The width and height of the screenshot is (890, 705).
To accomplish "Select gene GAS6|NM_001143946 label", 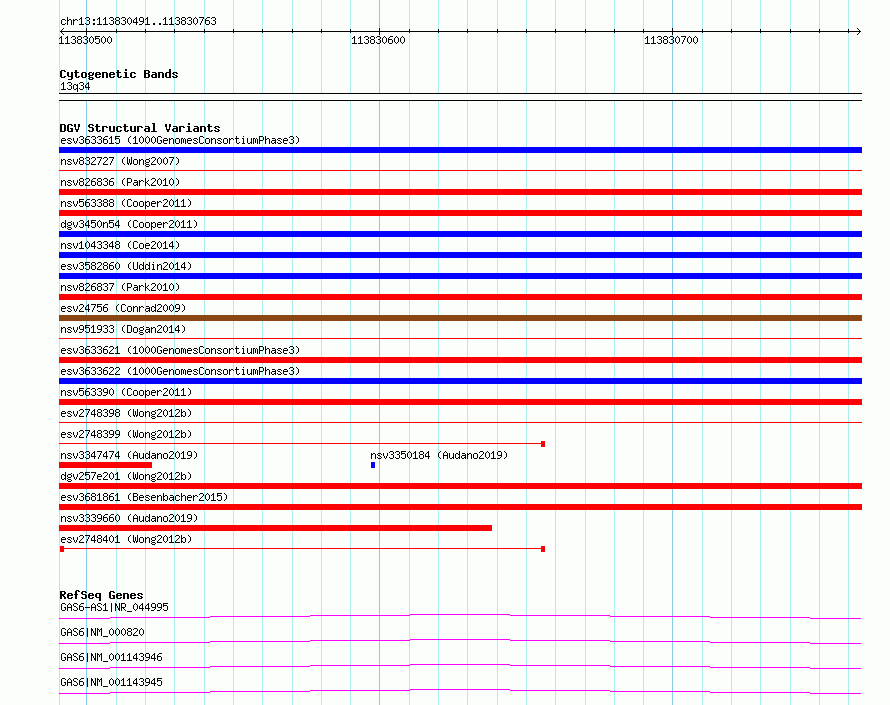I will point(111,657).
